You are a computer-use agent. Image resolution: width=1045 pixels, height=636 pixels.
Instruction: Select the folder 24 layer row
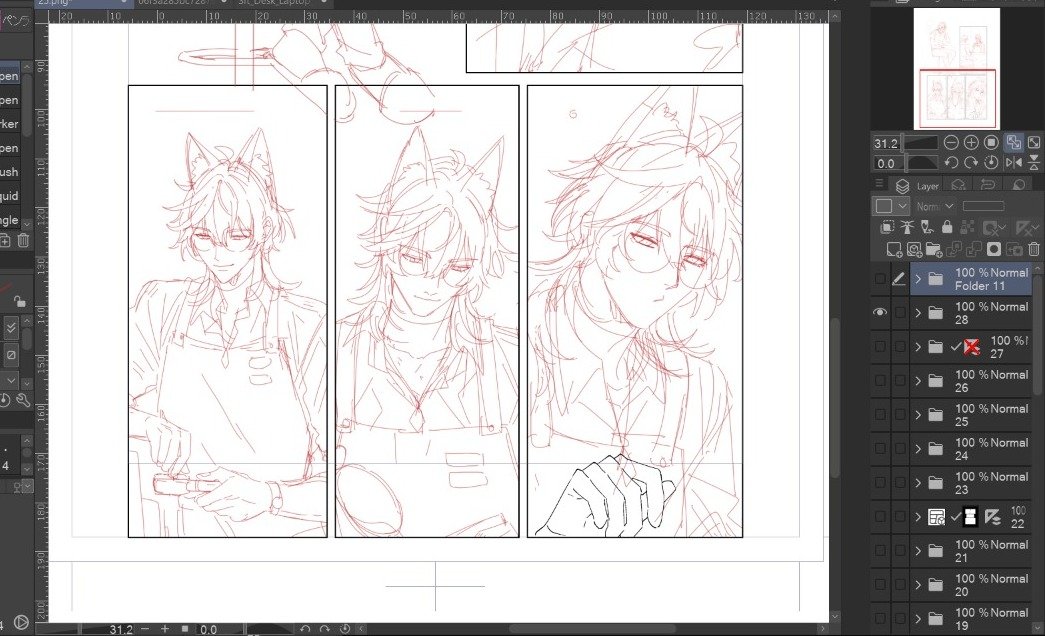(x=970, y=449)
